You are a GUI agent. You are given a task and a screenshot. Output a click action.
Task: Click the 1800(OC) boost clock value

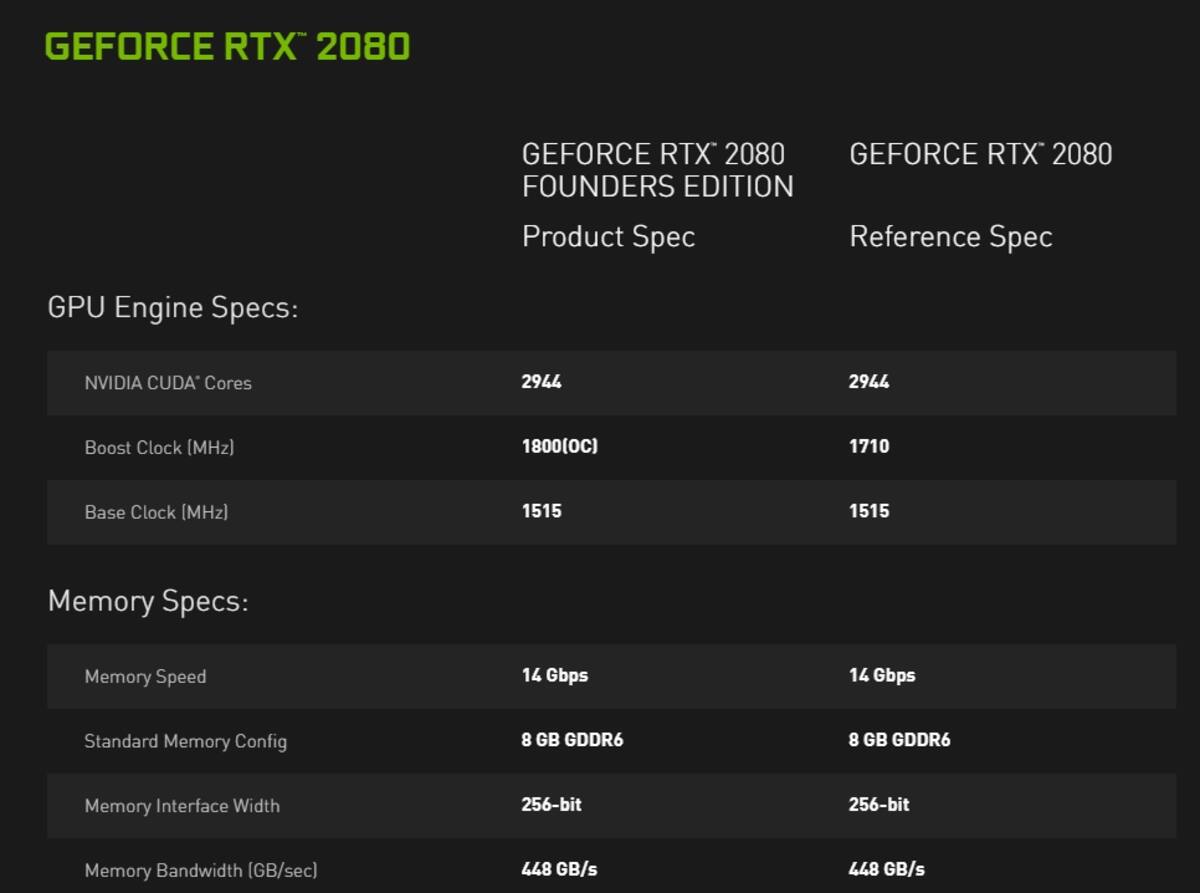coord(559,446)
